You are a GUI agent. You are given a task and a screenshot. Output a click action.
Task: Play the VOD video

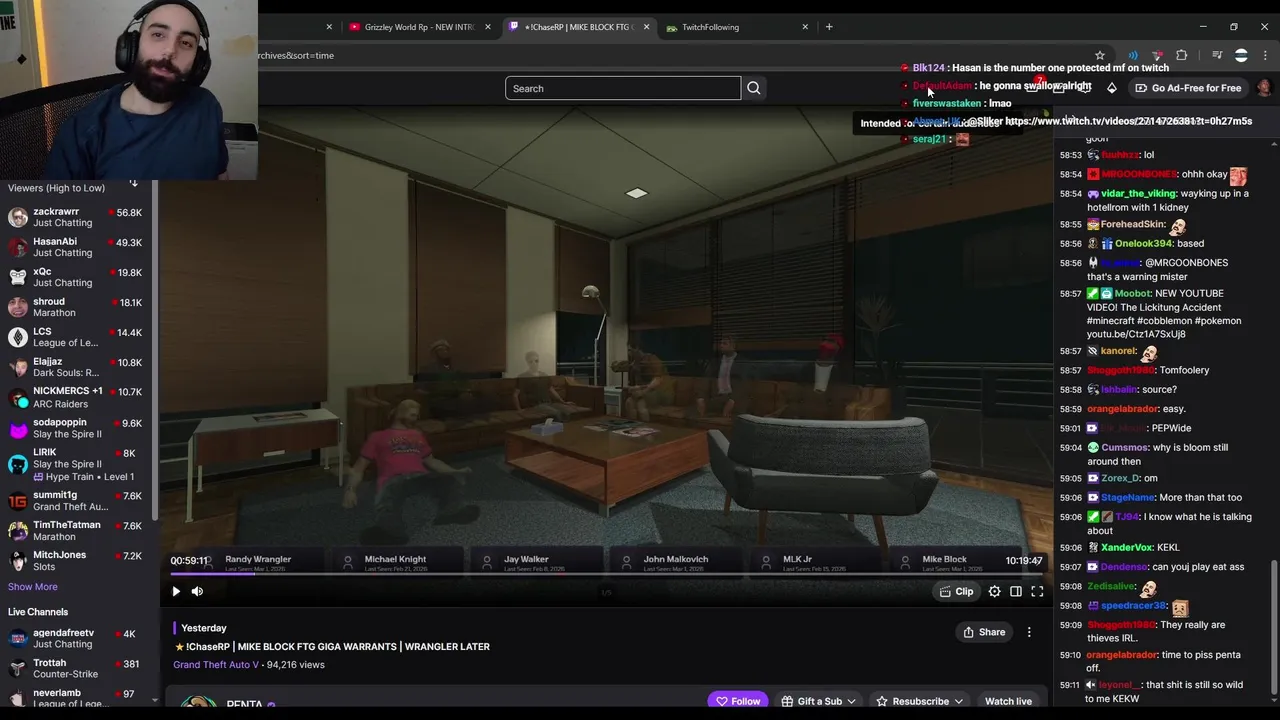click(x=176, y=591)
